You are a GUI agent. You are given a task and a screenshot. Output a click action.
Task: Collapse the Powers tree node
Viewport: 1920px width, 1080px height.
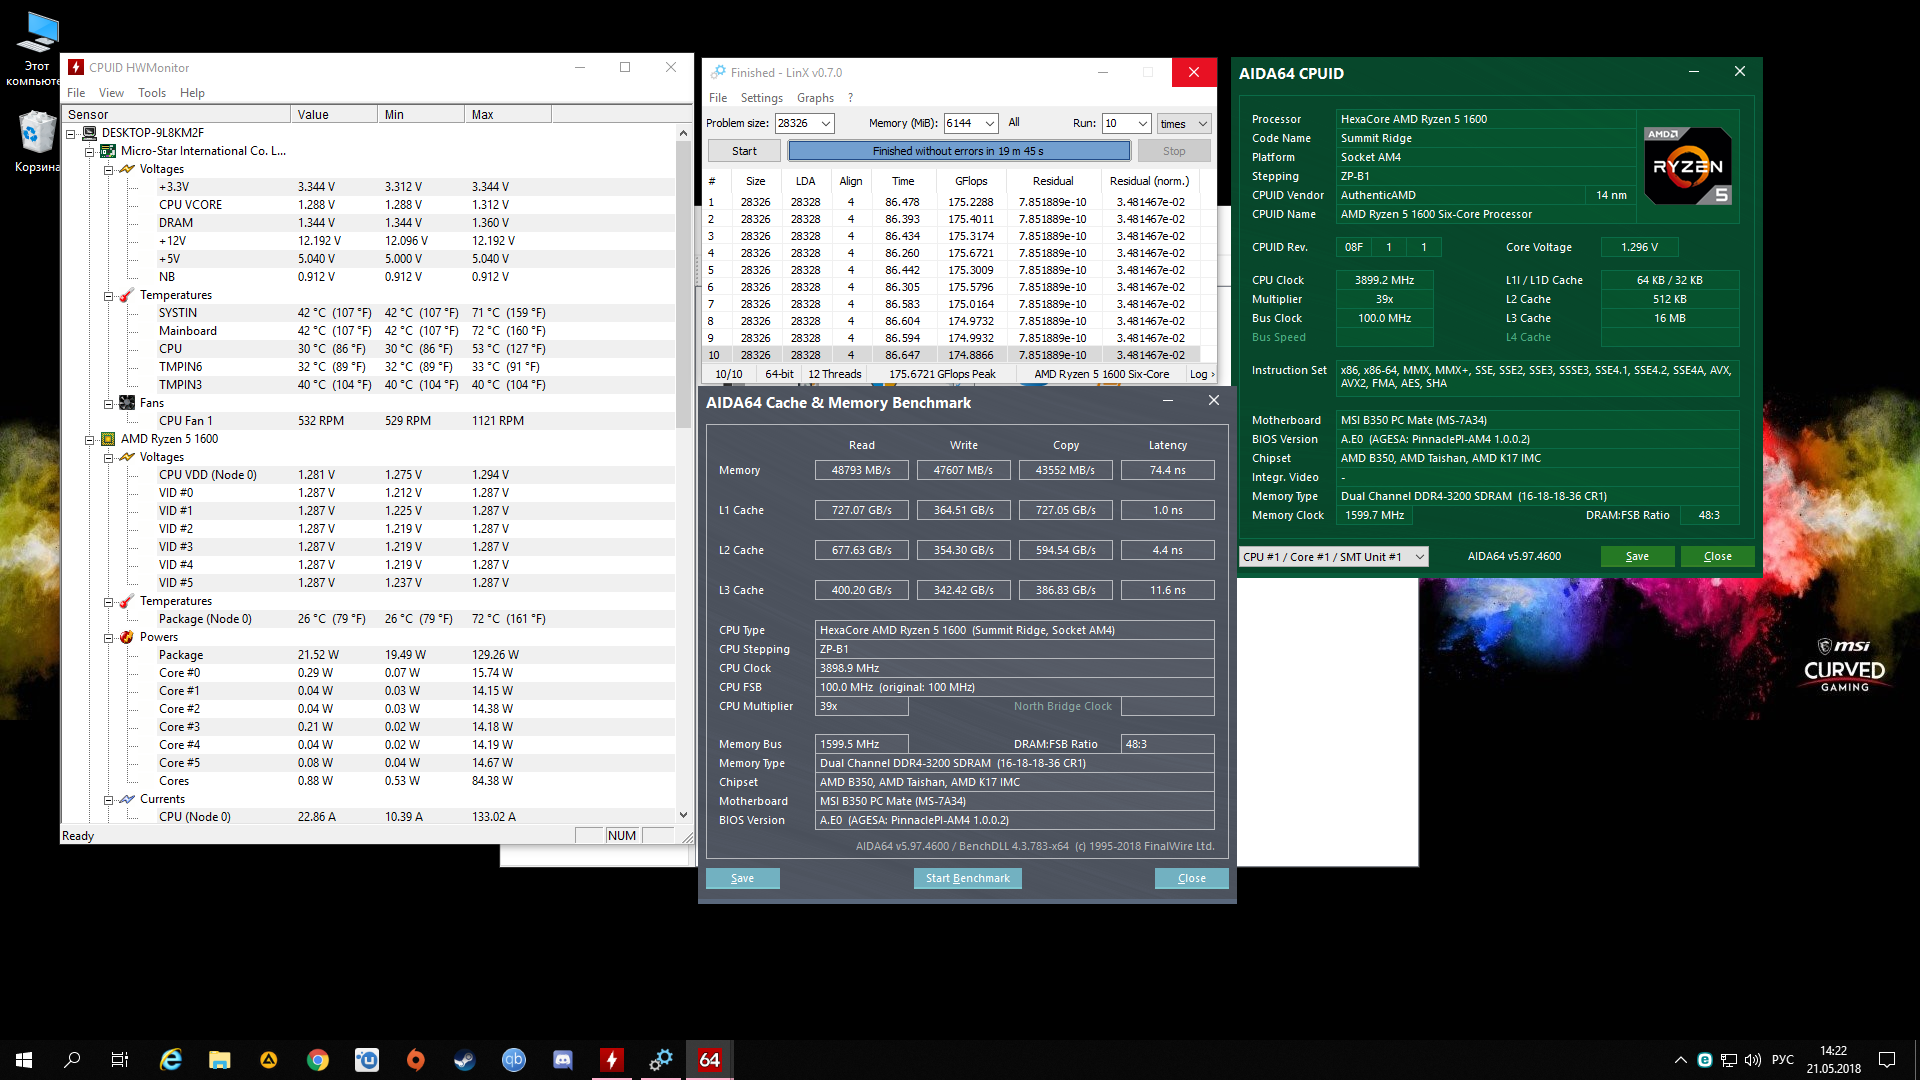108,637
